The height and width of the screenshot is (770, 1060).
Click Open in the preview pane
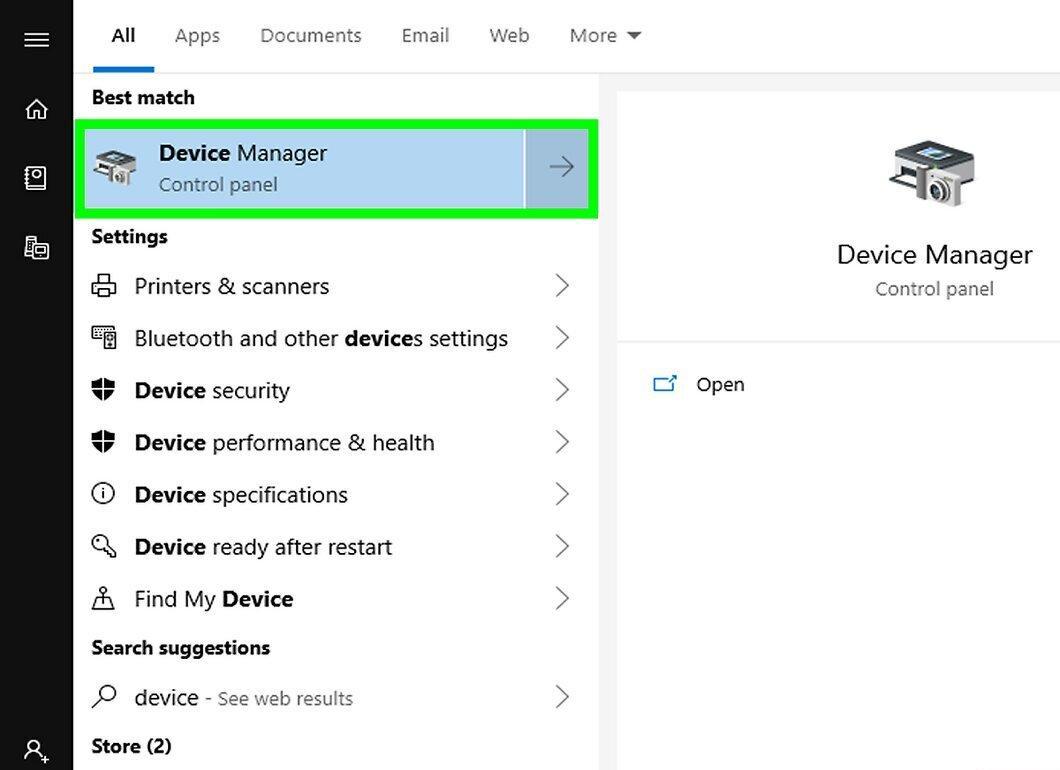coord(721,384)
